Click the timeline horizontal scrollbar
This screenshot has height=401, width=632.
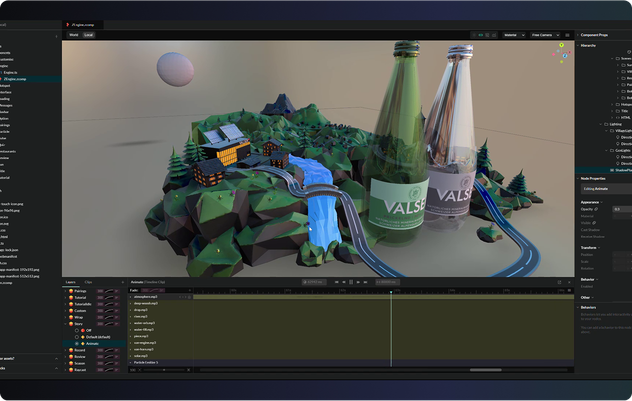click(486, 369)
